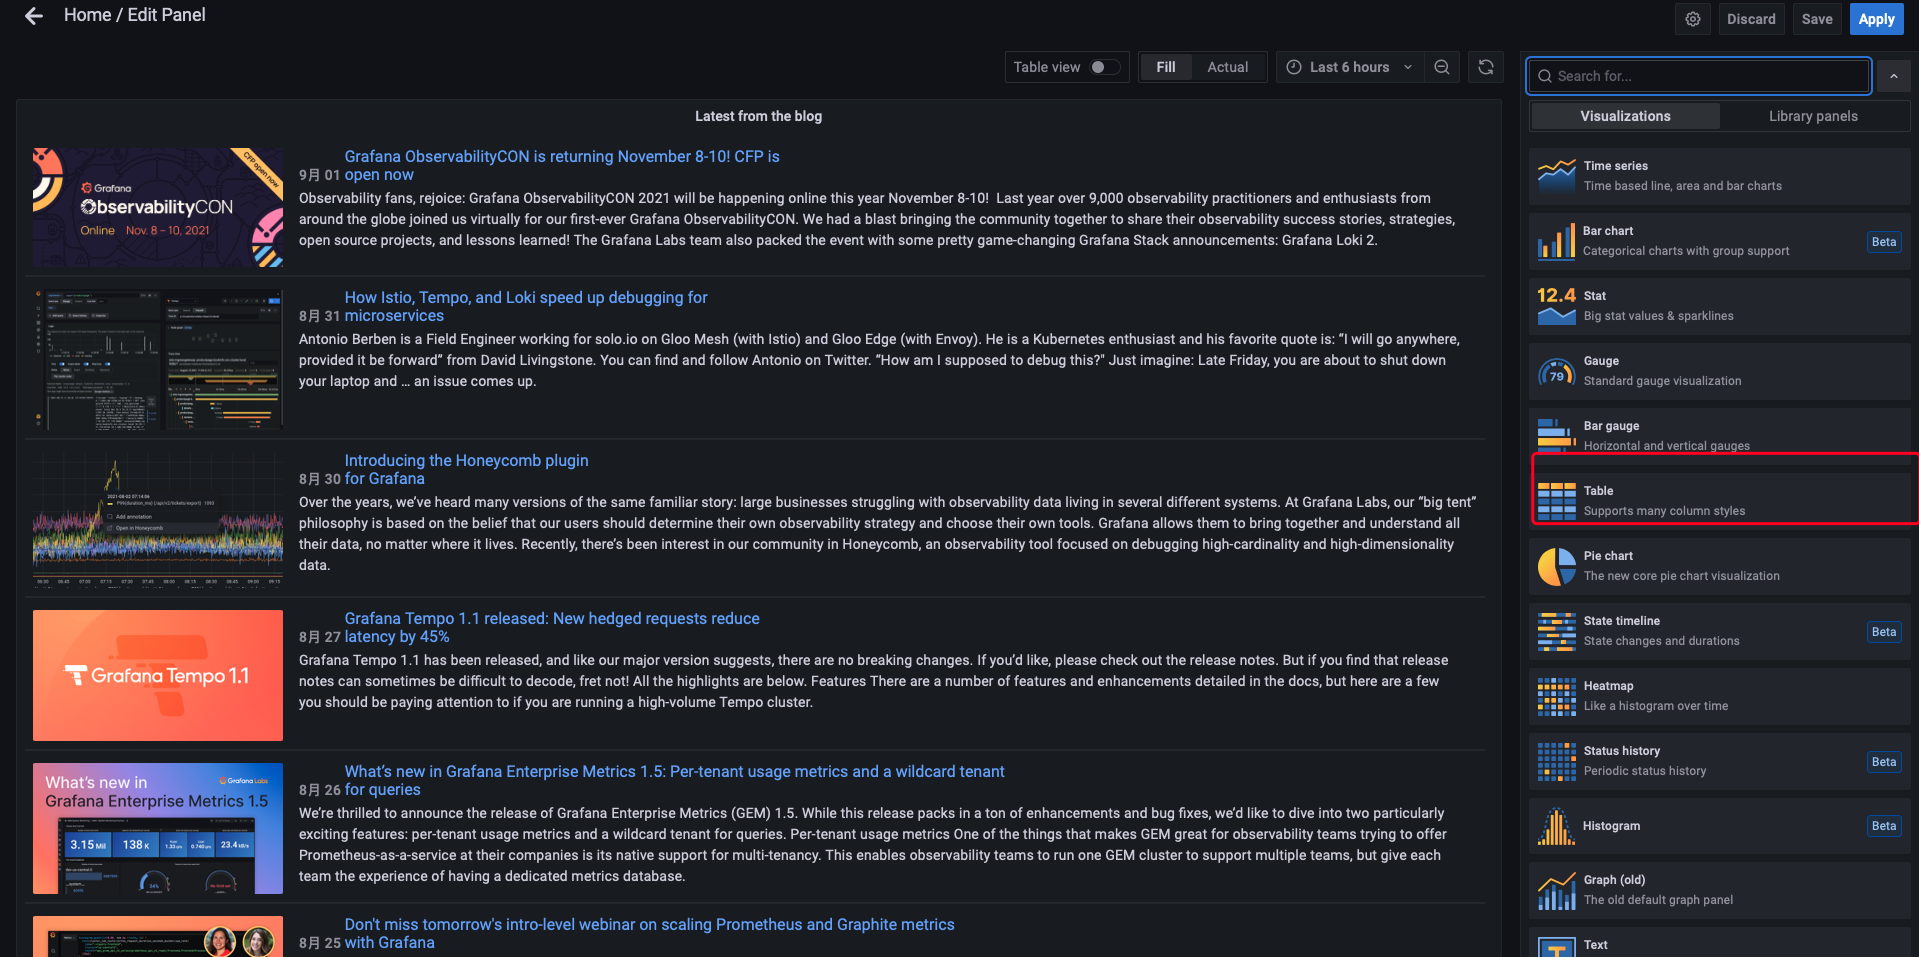
Task: Select the Pie chart visualization icon
Action: click(x=1556, y=566)
